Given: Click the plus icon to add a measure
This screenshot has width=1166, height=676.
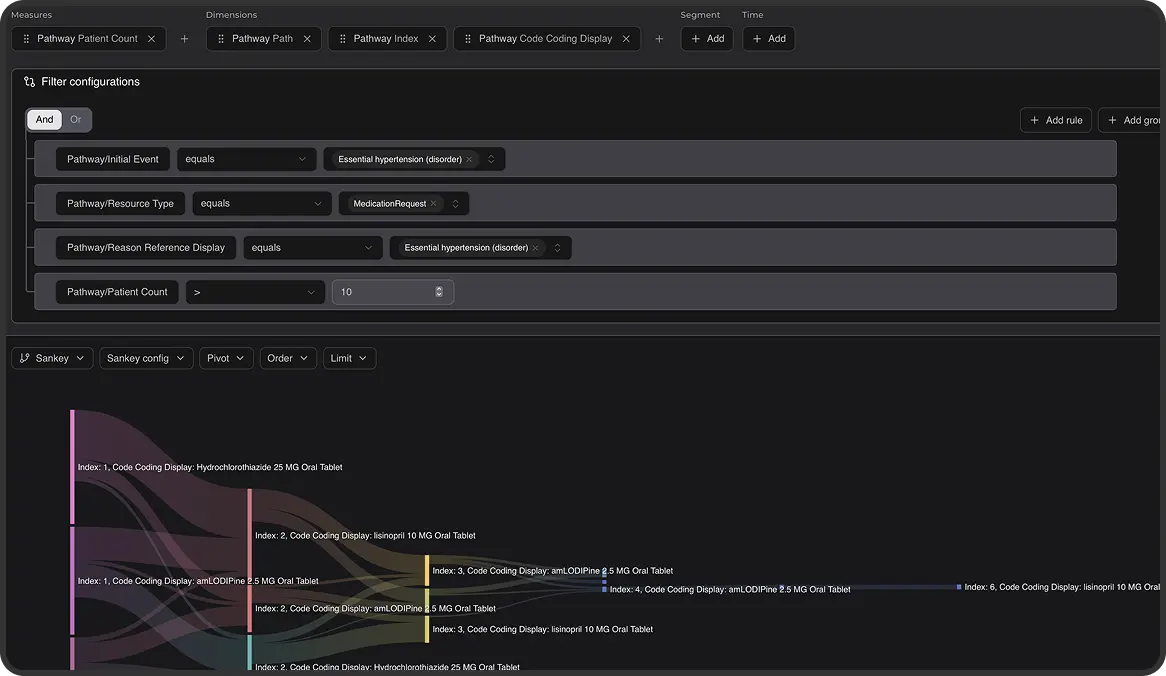Looking at the screenshot, I should pos(184,39).
